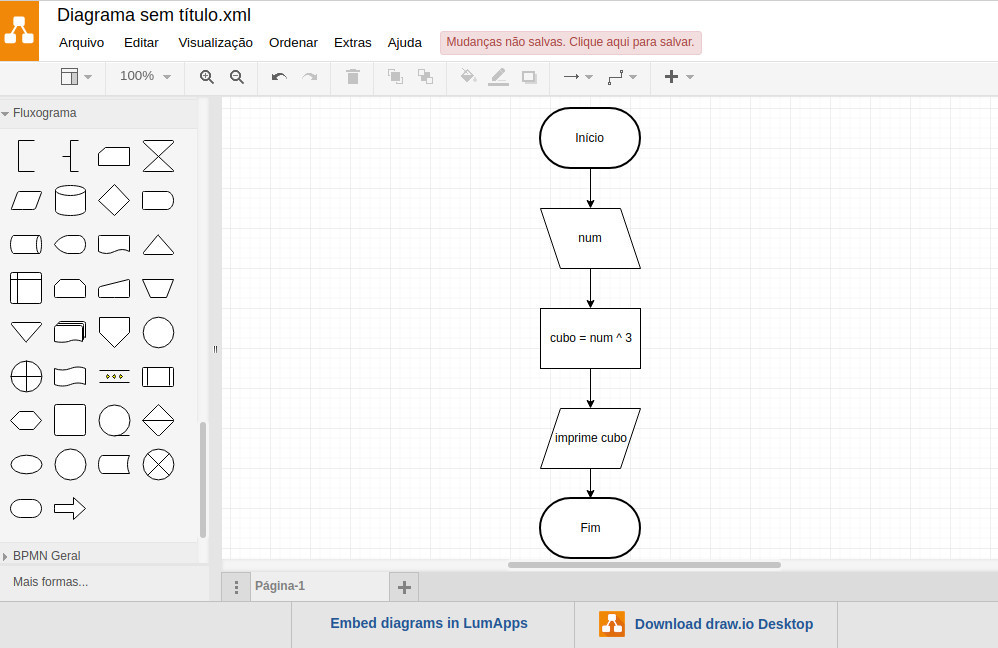Click the send to back icon
This screenshot has height=648, width=998.
pos(425,76)
